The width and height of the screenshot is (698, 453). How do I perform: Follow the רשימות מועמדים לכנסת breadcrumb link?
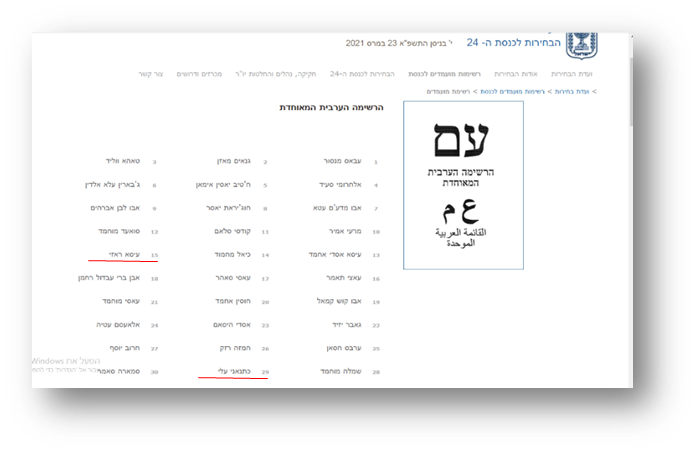pyautogui.click(x=512, y=92)
